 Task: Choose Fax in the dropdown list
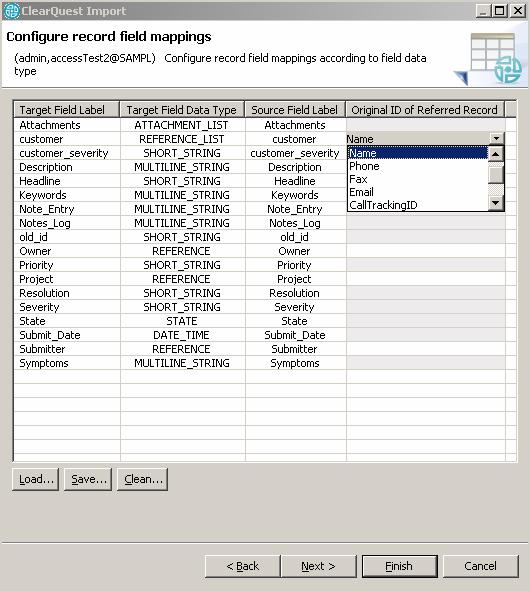pos(418,179)
